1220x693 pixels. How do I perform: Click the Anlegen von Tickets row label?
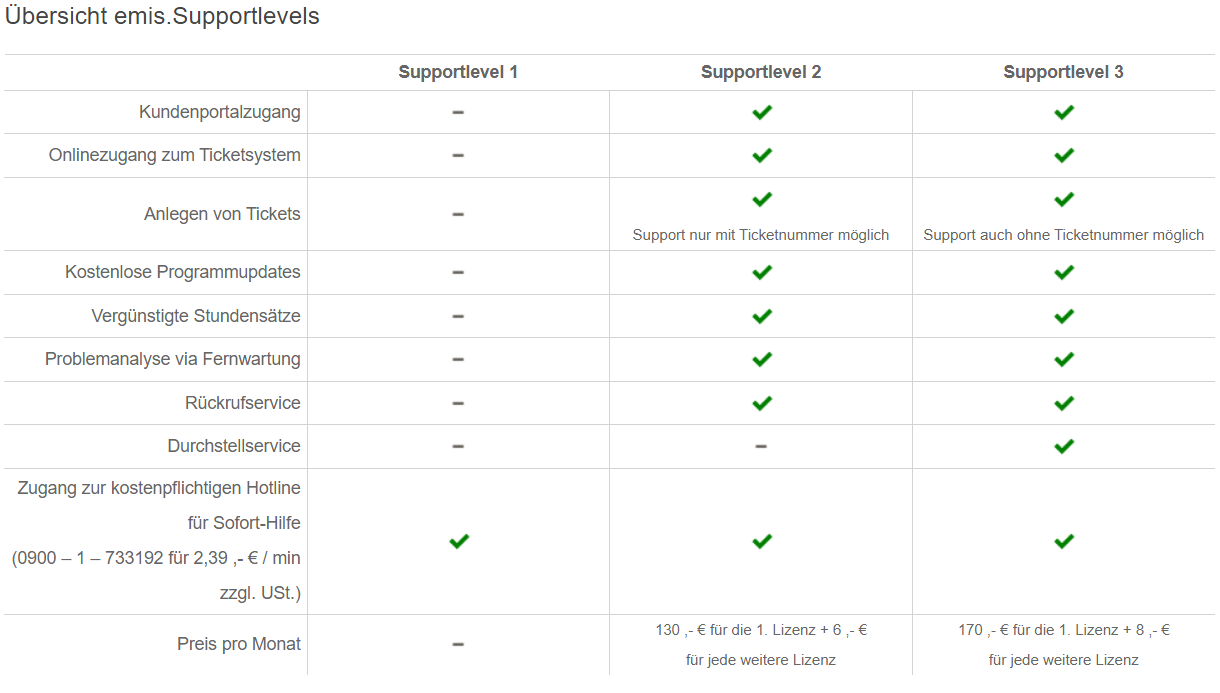click(222, 214)
